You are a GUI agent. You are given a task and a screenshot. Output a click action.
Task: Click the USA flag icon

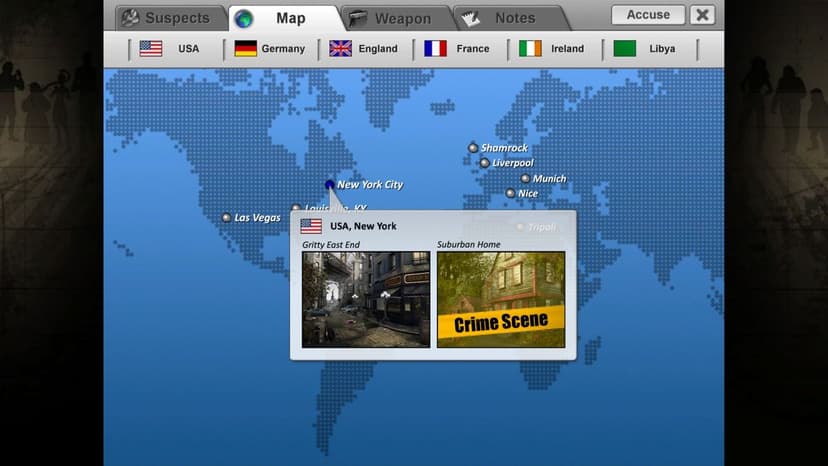(x=151, y=49)
